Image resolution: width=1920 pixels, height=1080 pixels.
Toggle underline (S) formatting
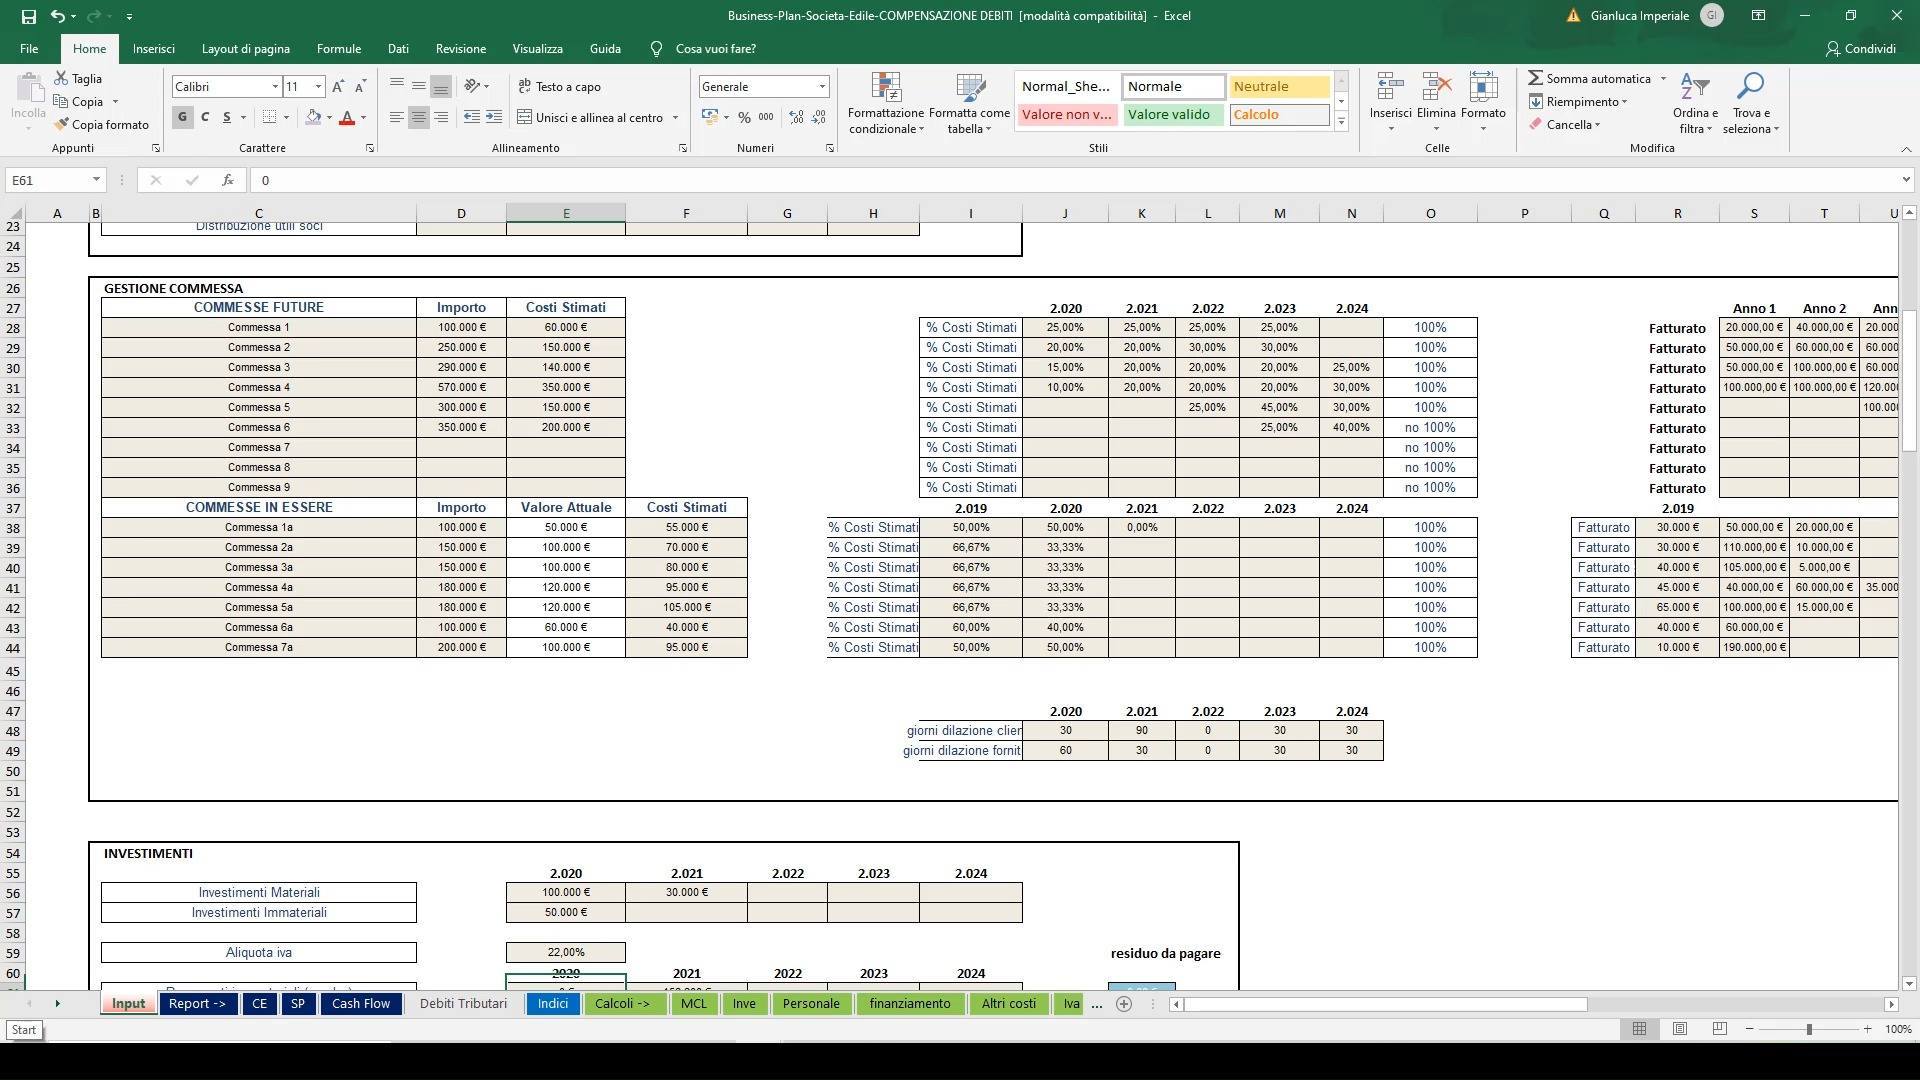[x=227, y=118]
